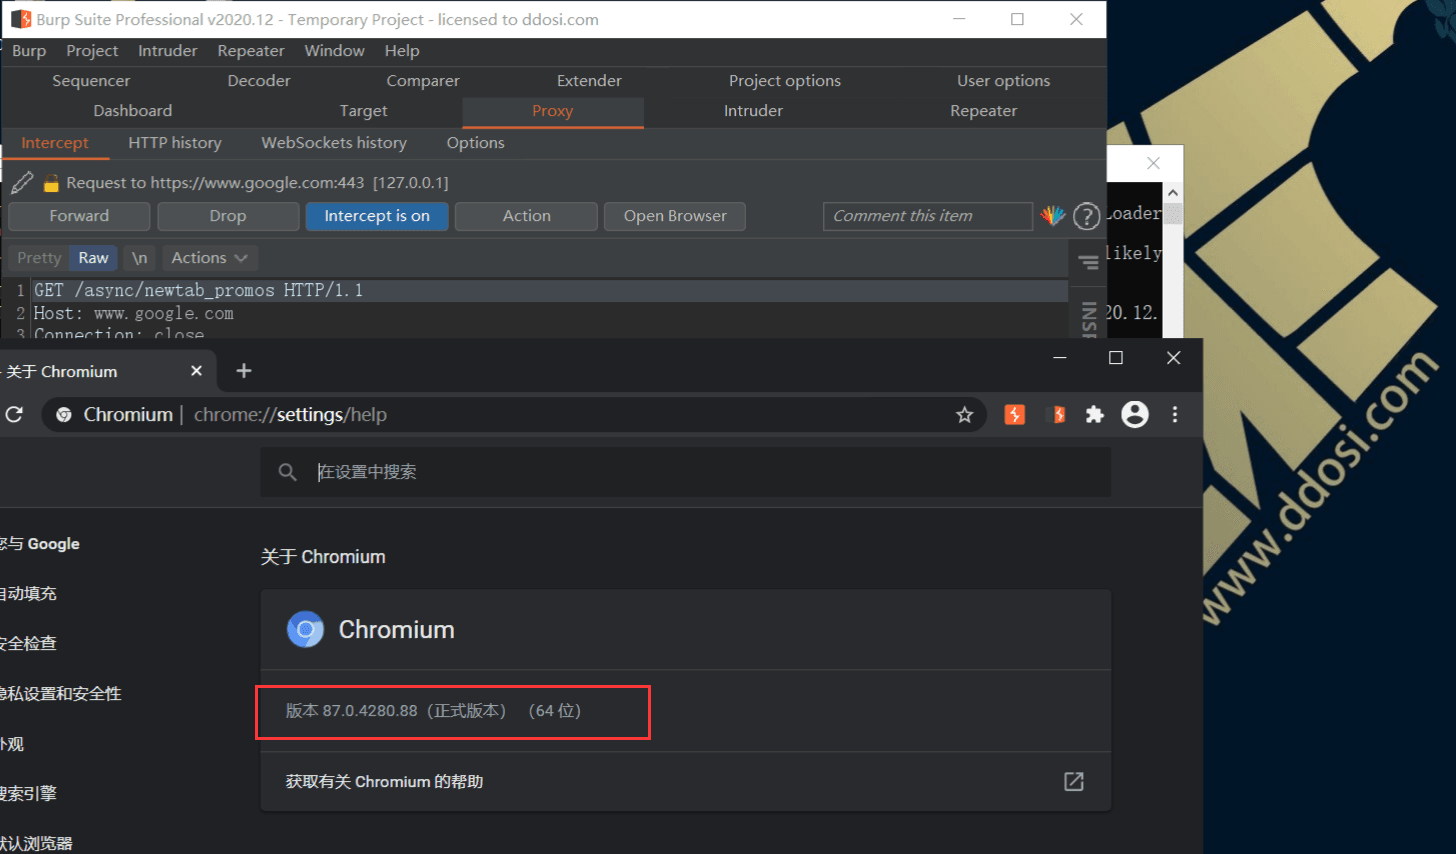Open a new tab with plus icon
The image size is (1456, 854).
243,371
